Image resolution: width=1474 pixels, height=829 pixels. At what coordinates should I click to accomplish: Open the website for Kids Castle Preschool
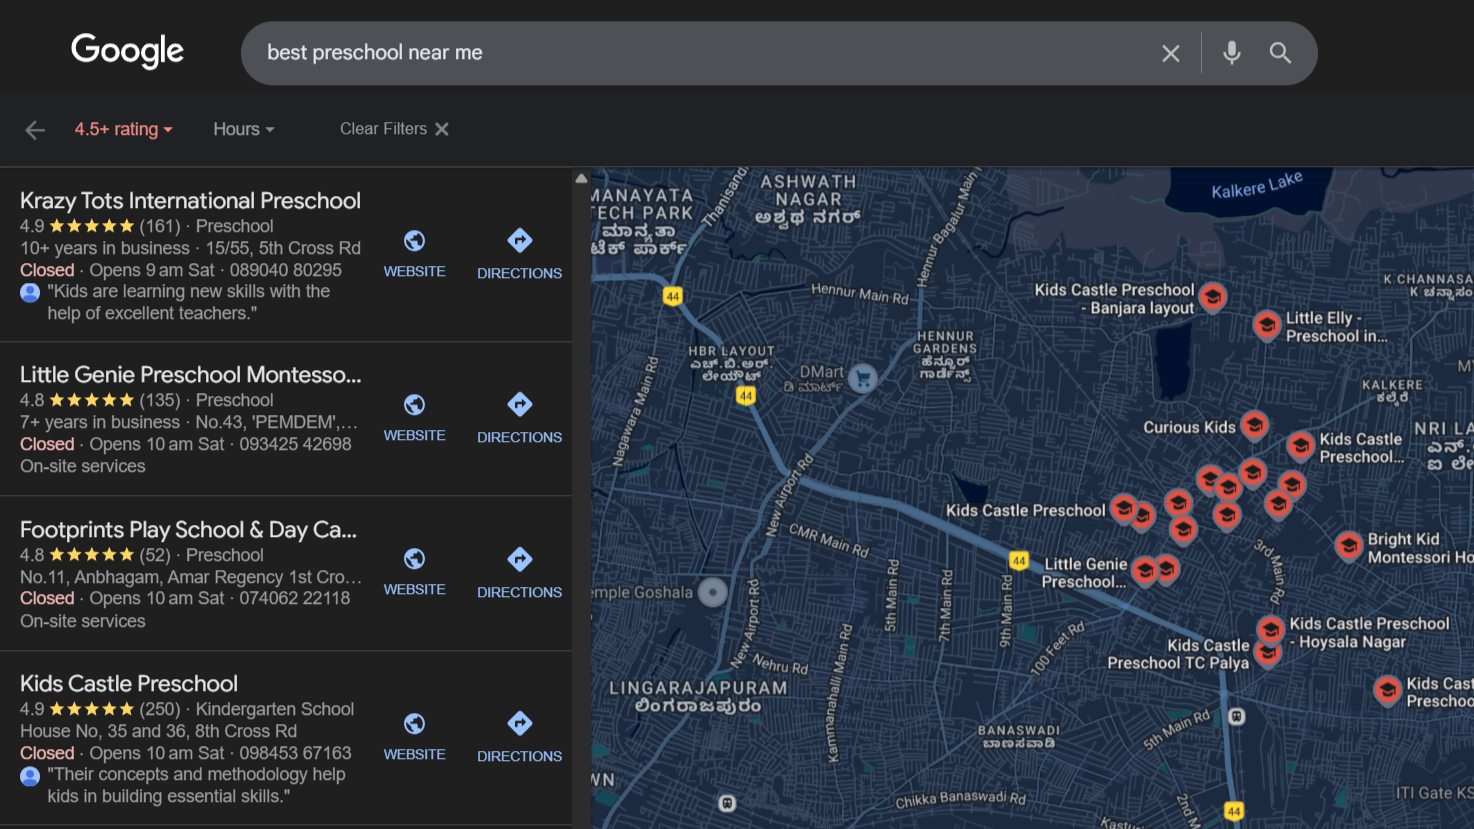(x=414, y=735)
